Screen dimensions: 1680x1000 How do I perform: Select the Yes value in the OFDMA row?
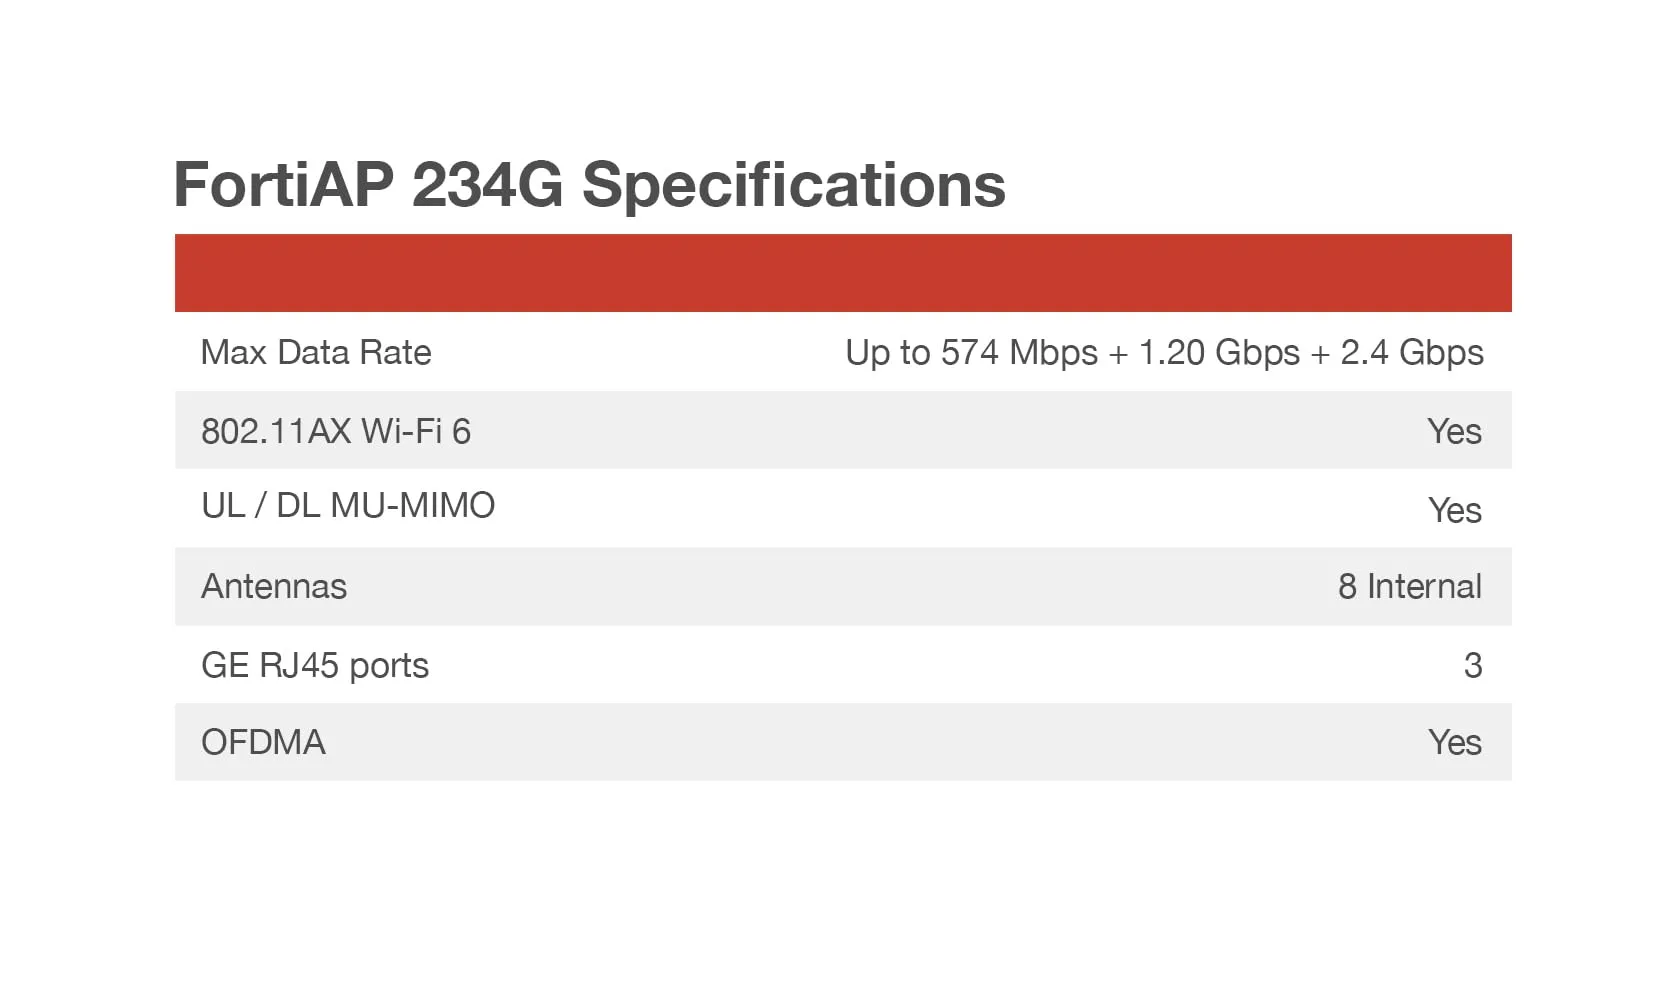pos(1454,742)
